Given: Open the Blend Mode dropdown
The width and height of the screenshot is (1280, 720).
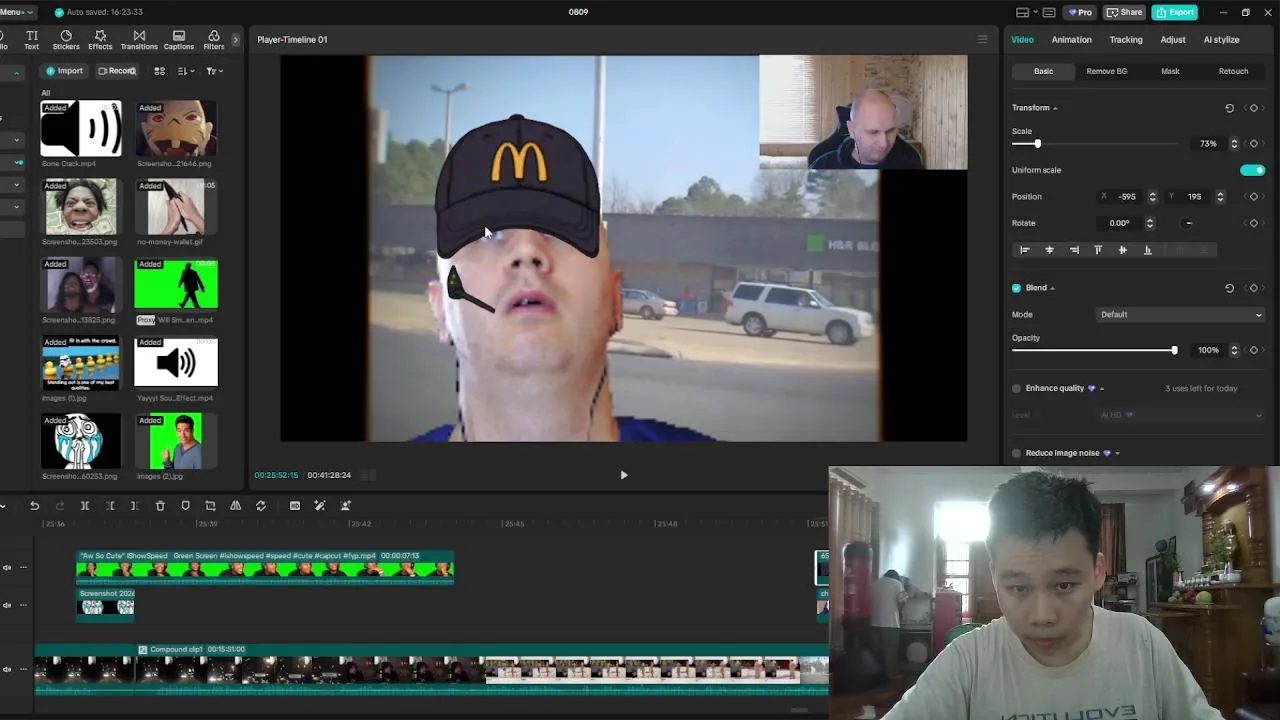Looking at the screenshot, I should 1181,315.
